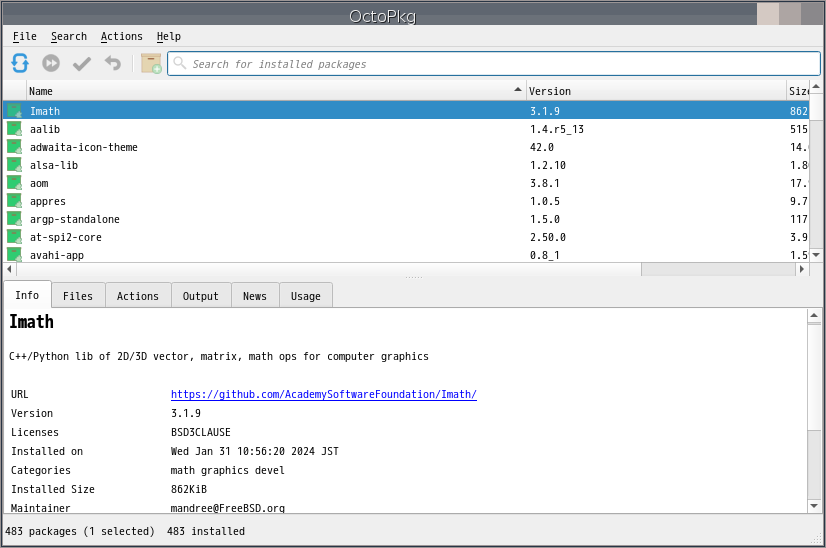Viewport: 826px width, 548px height.
Task: Click the install local package icon
Action: pos(151,63)
